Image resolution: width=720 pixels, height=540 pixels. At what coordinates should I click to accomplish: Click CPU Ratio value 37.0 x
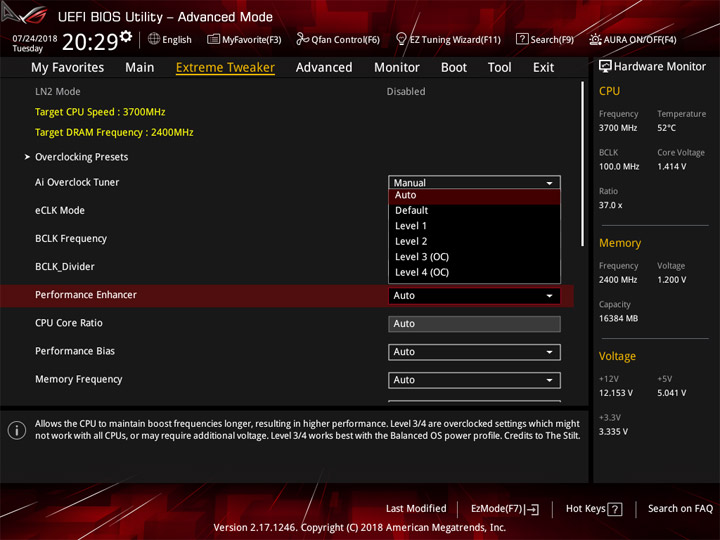tap(611, 205)
